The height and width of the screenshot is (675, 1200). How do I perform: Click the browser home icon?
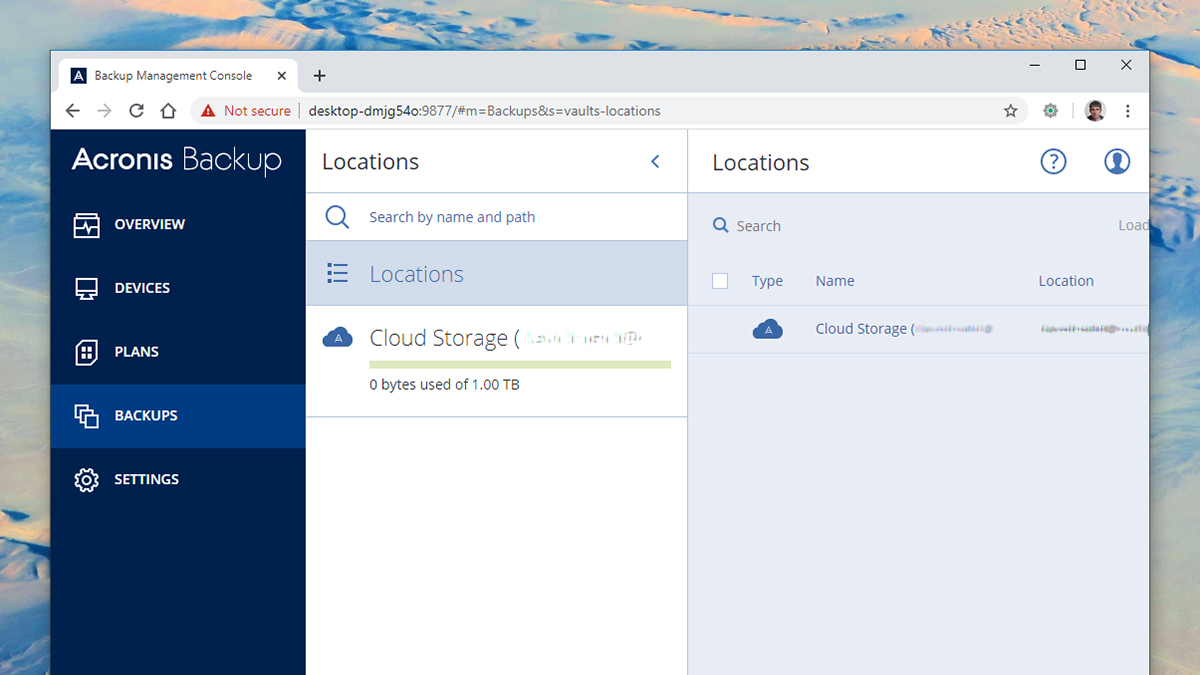169,111
